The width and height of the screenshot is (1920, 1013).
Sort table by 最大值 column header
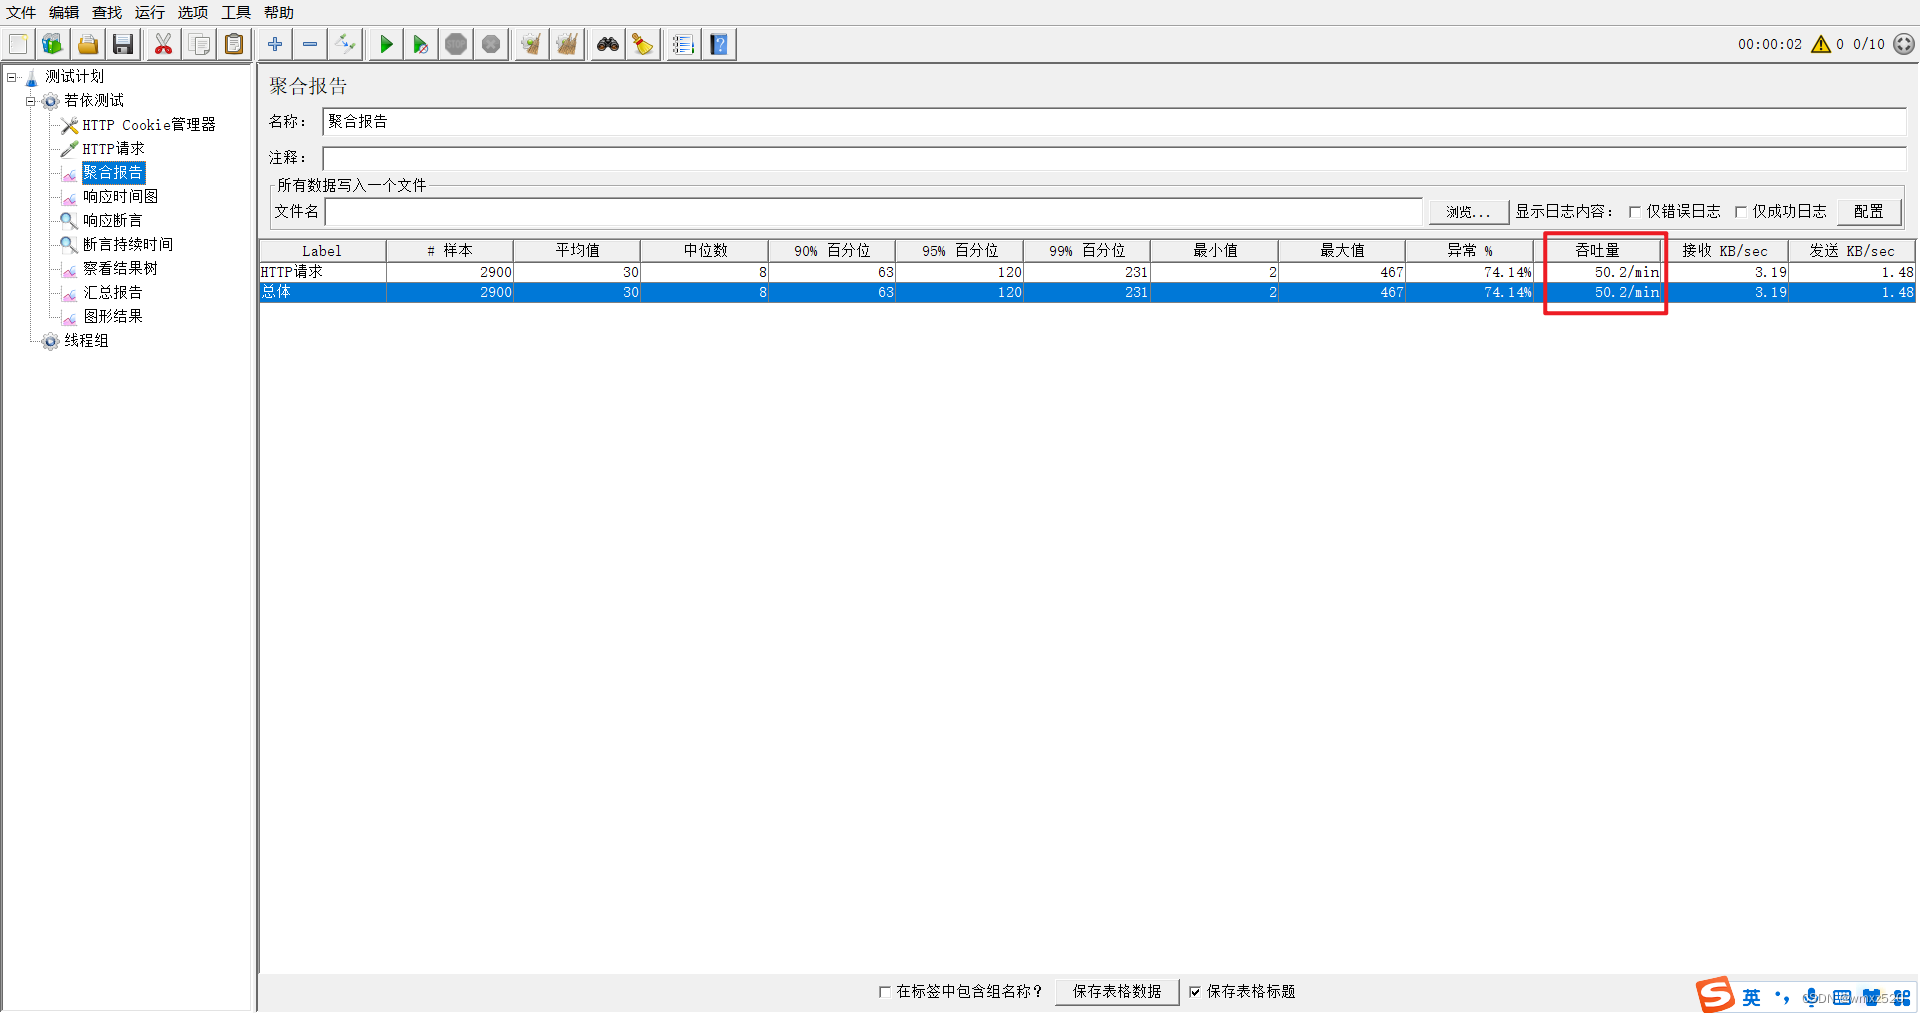(x=1342, y=251)
